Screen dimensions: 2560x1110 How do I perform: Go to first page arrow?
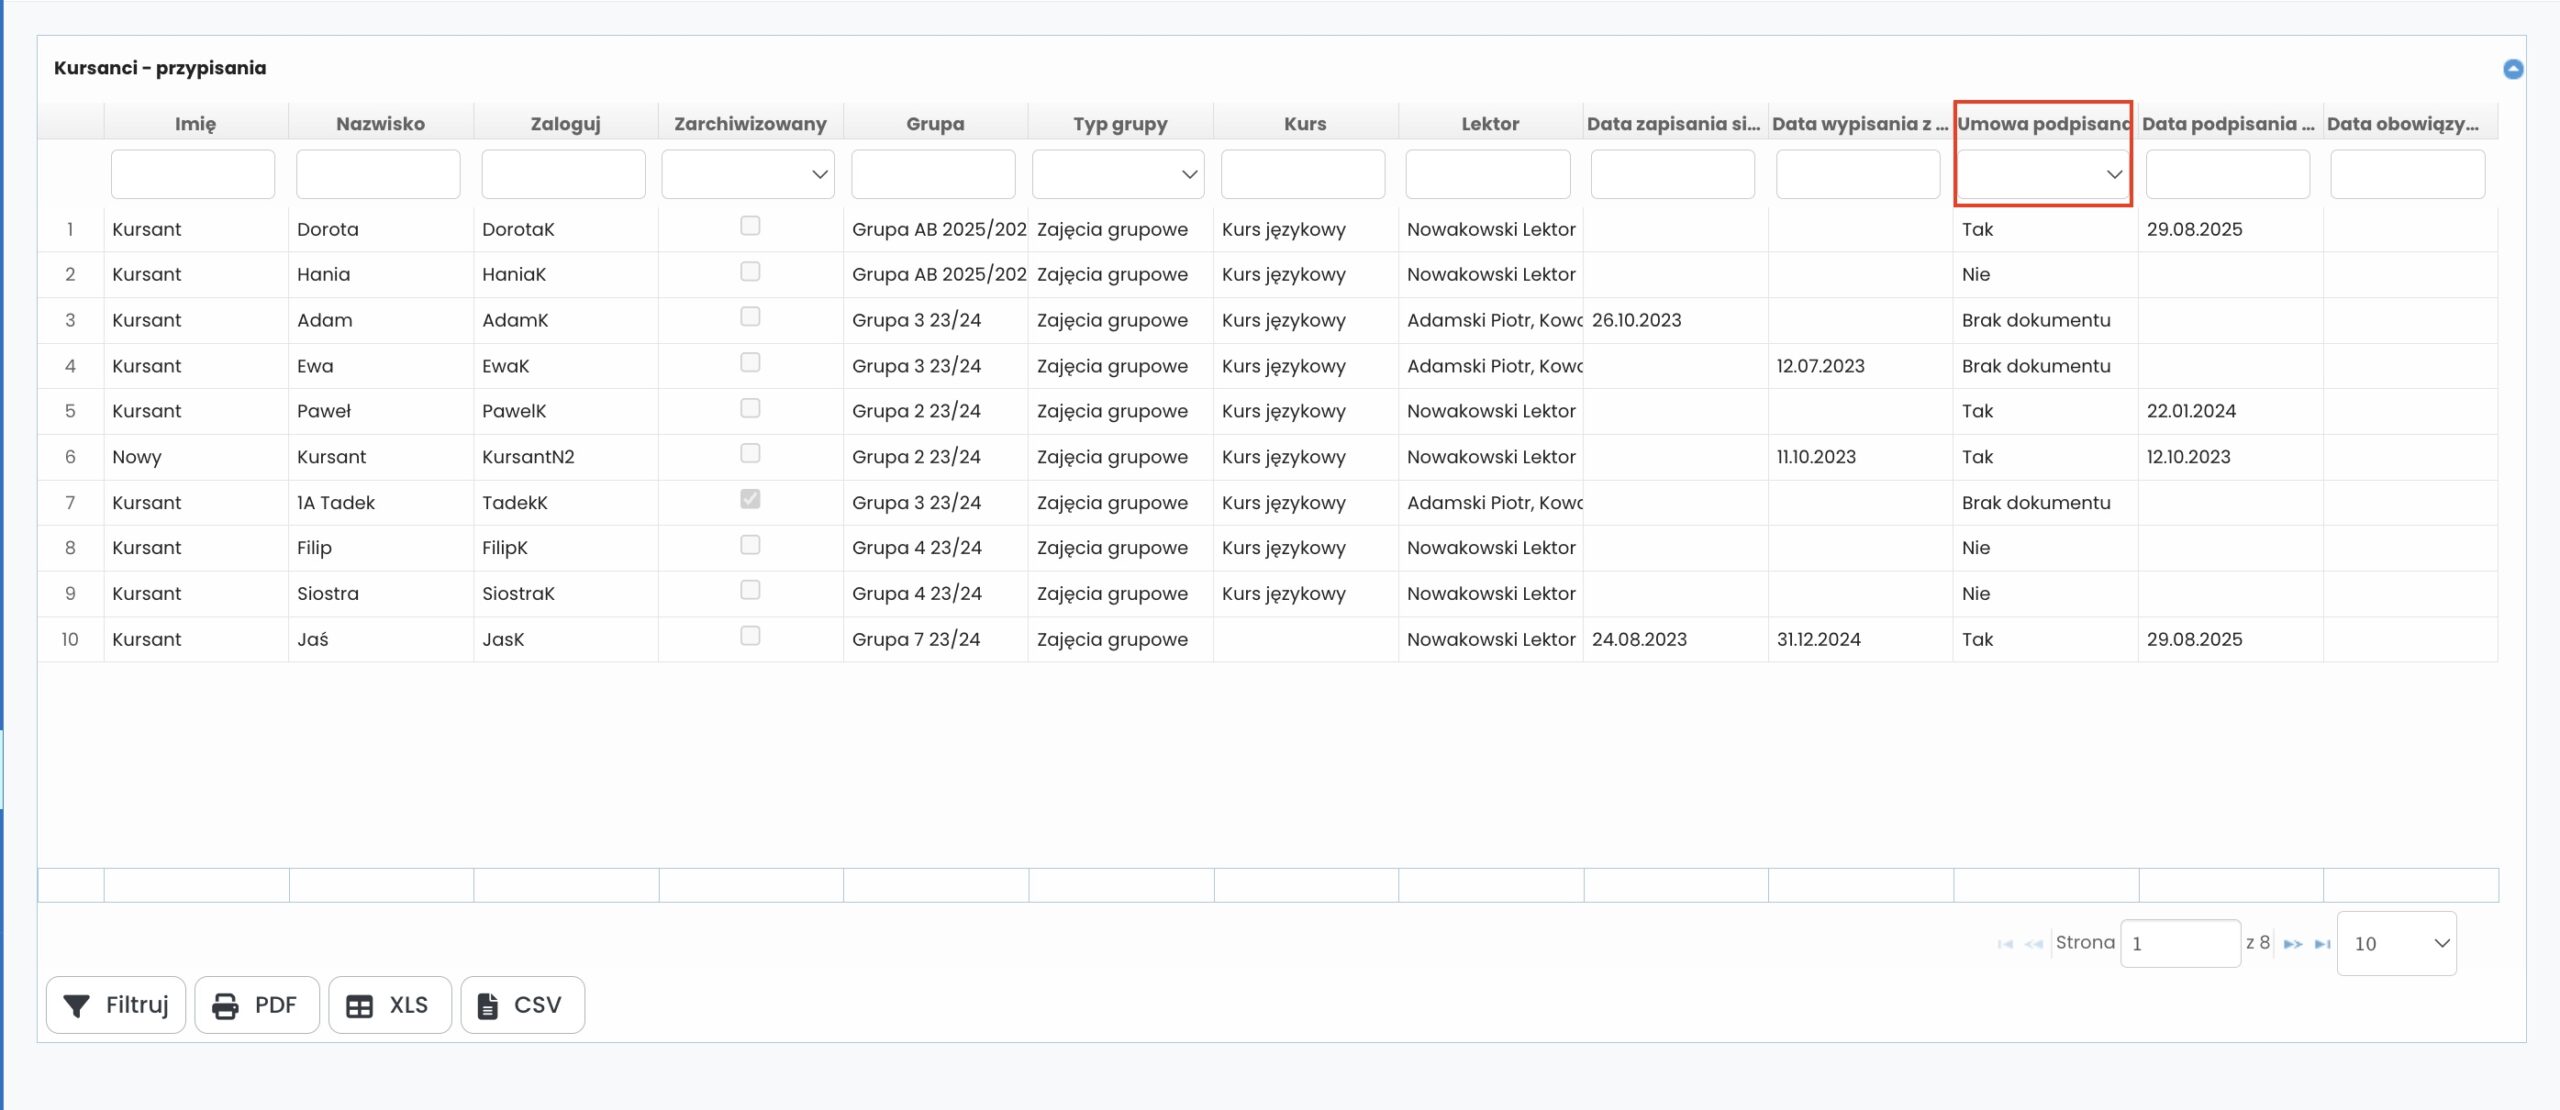(x=2004, y=944)
